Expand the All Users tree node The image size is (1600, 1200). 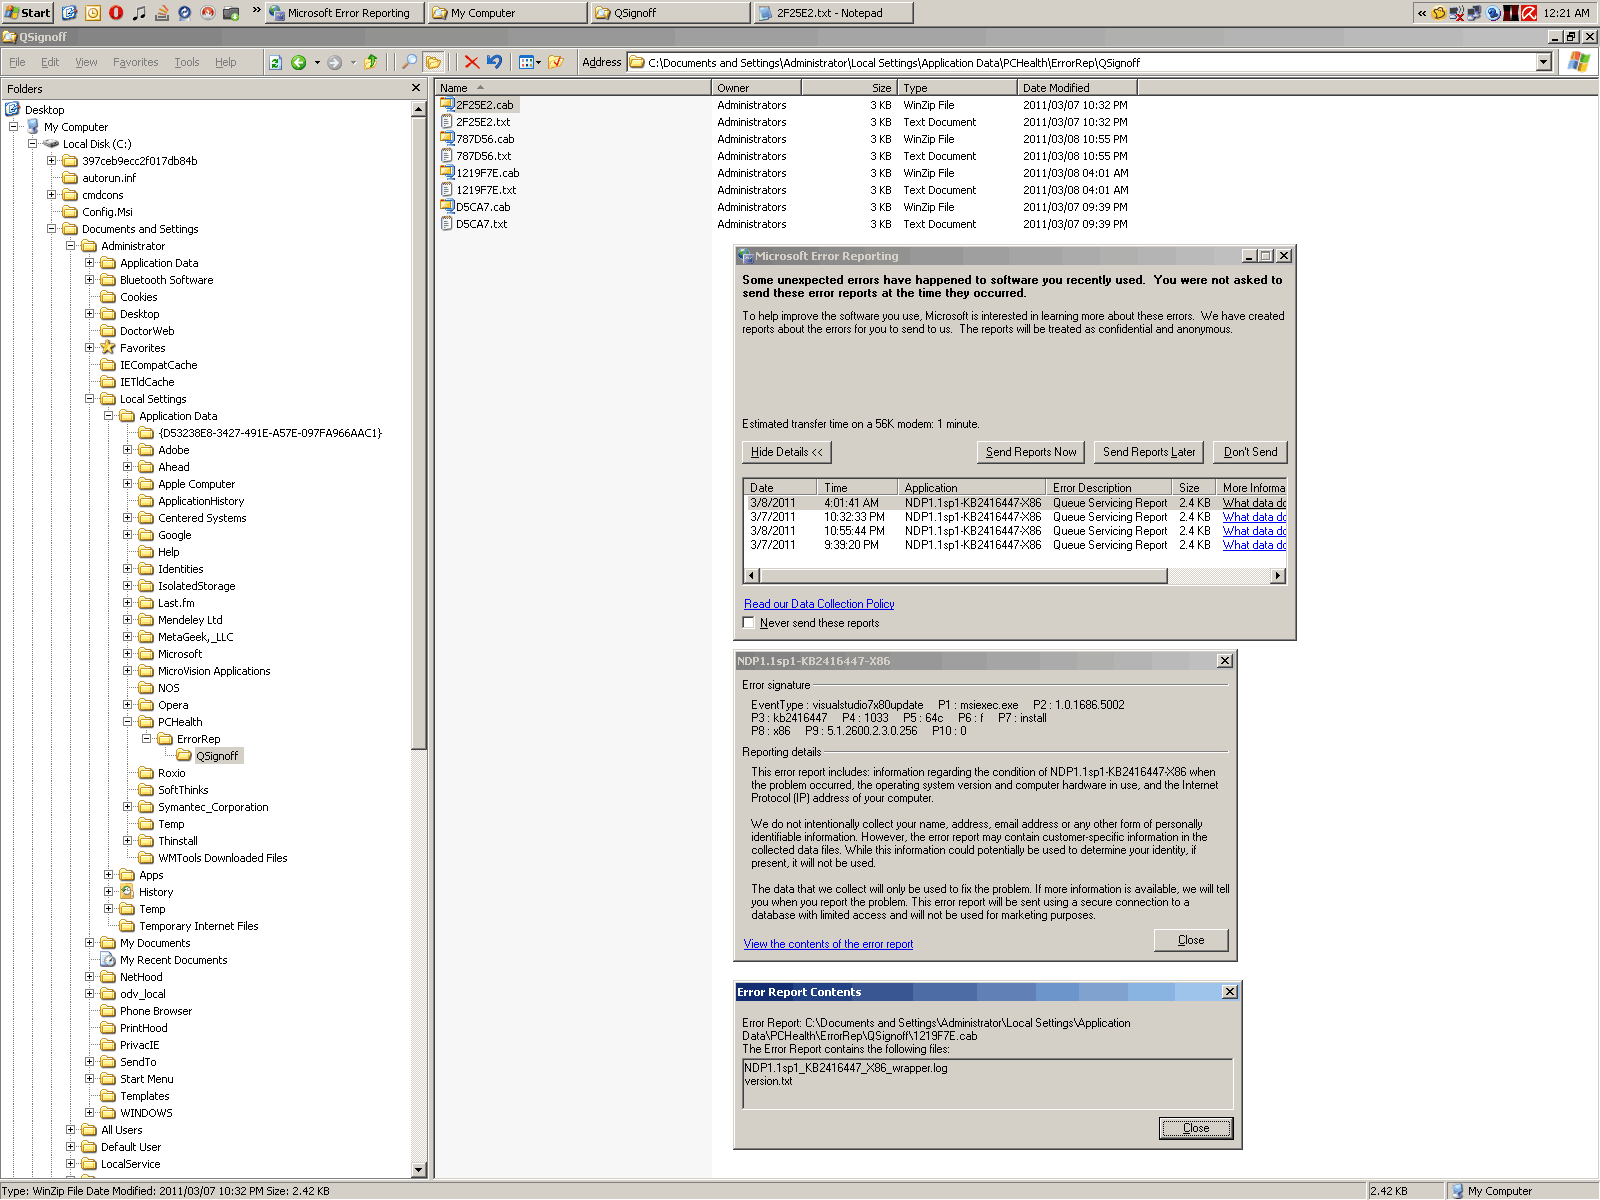click(x=71, y=1130)
